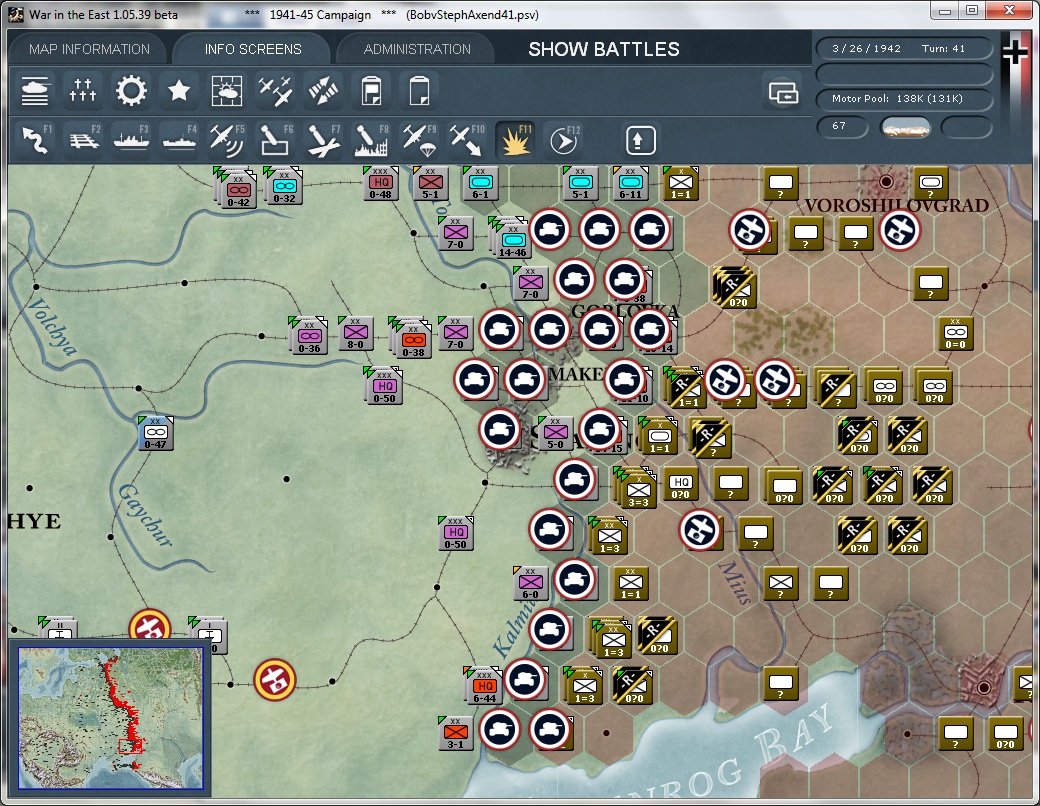Click the Voroshilovgrad city marker
The height and width of the screenshot is (806, 1040).
click(886, 181)
